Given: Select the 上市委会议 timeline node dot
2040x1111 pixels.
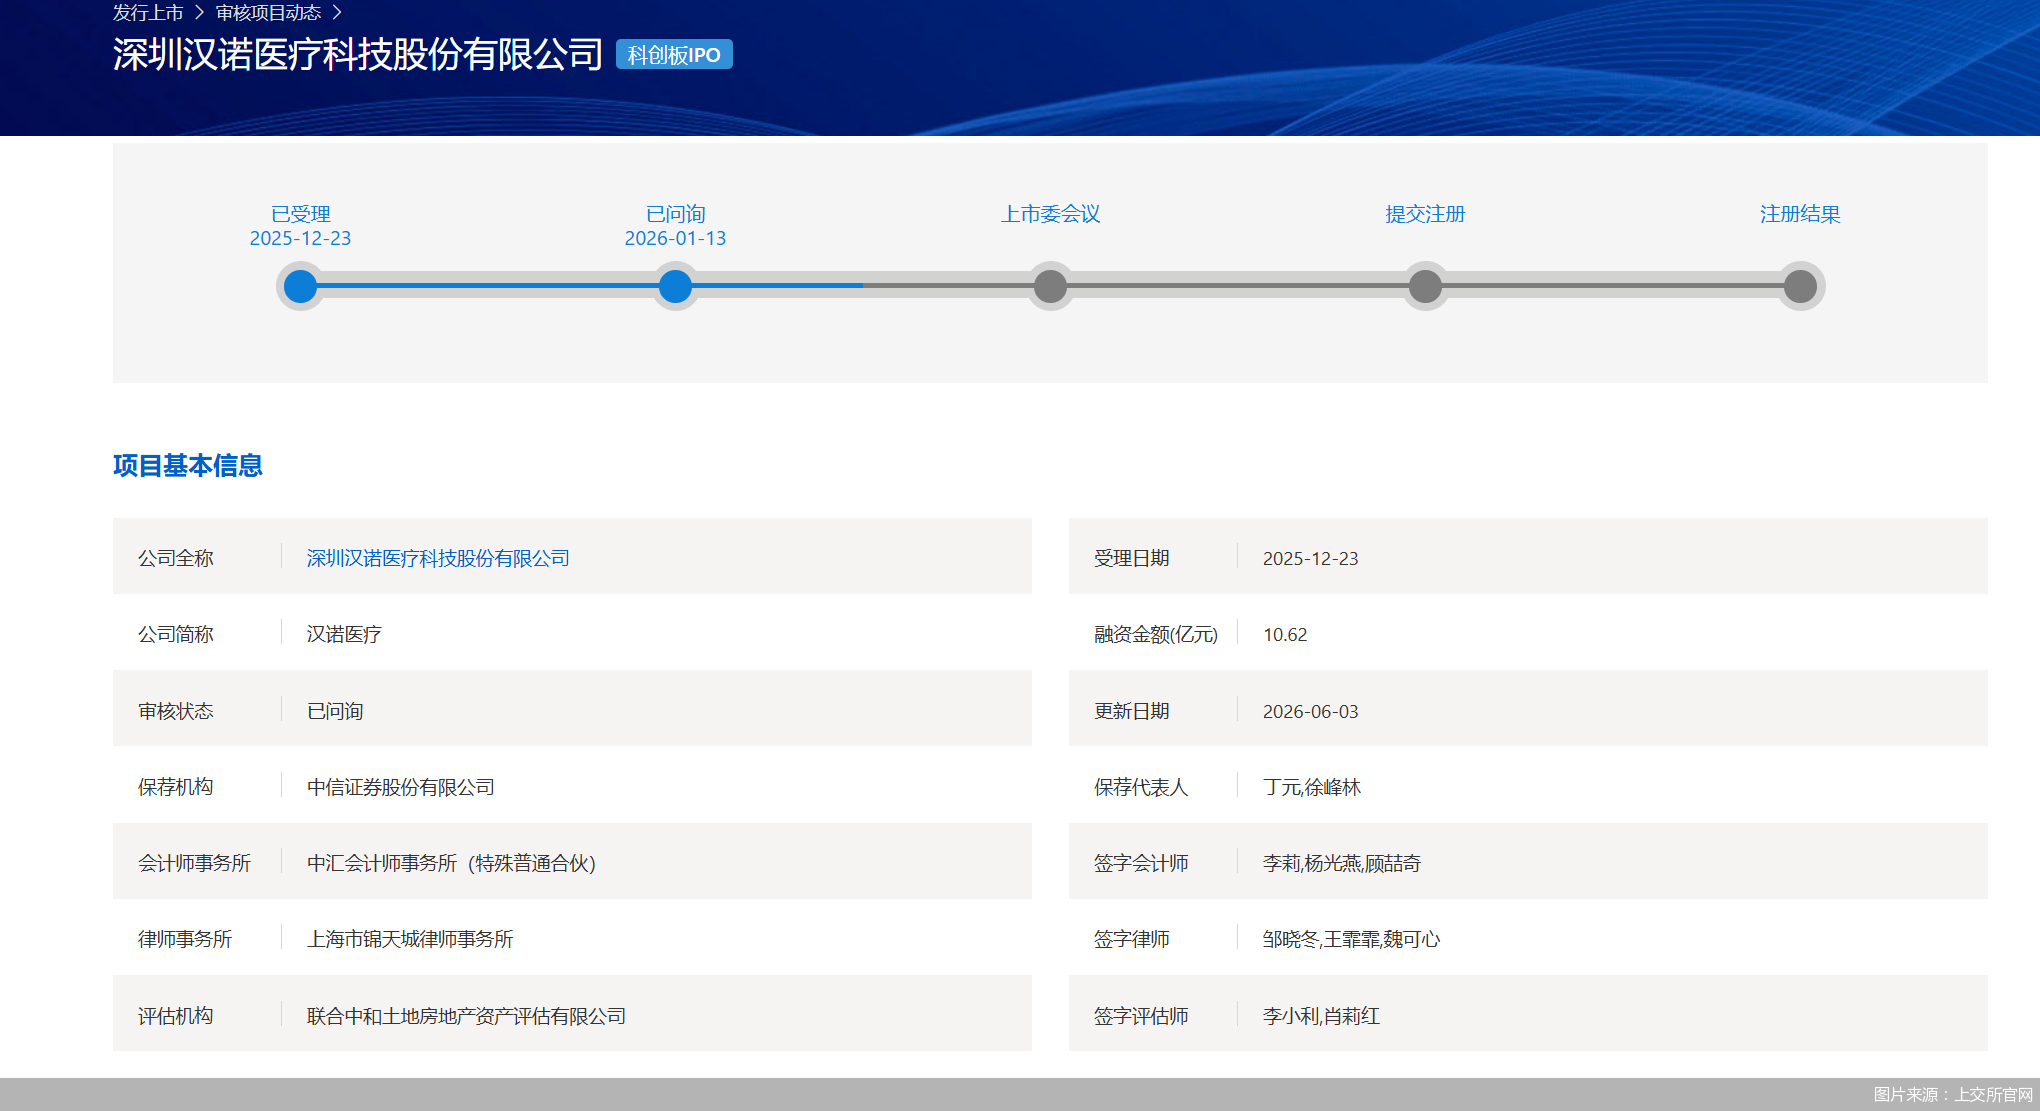Looking at the screenshot, I should pyautogui.click(x=1050, y=287).
